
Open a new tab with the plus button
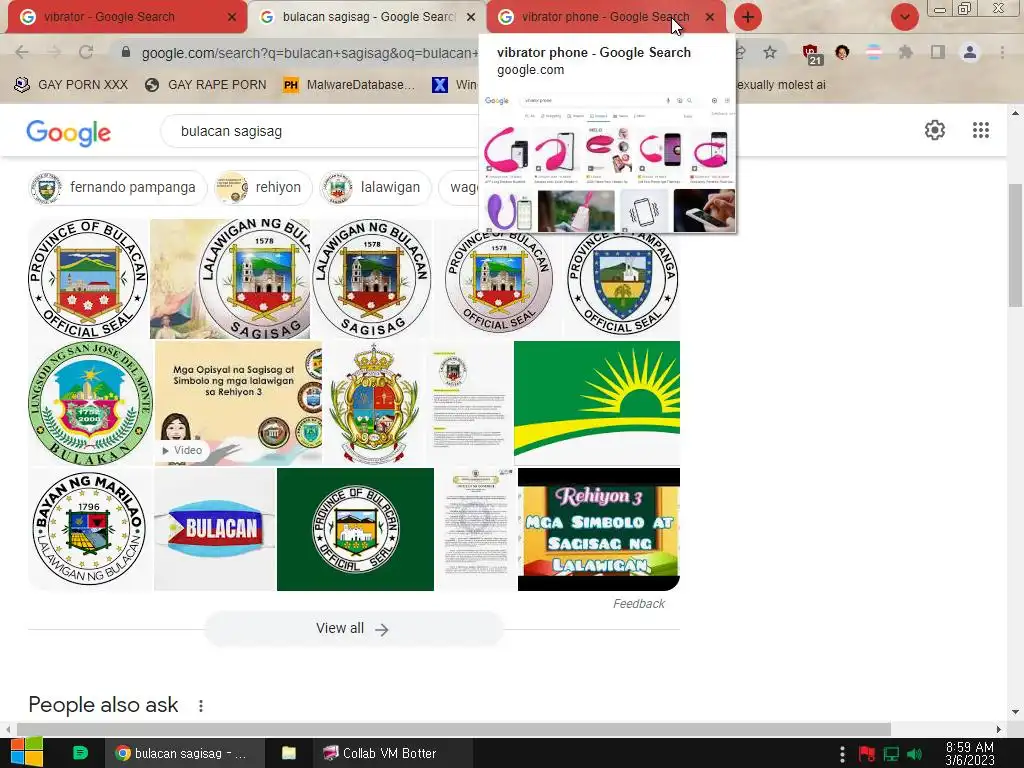coord(748,17)
